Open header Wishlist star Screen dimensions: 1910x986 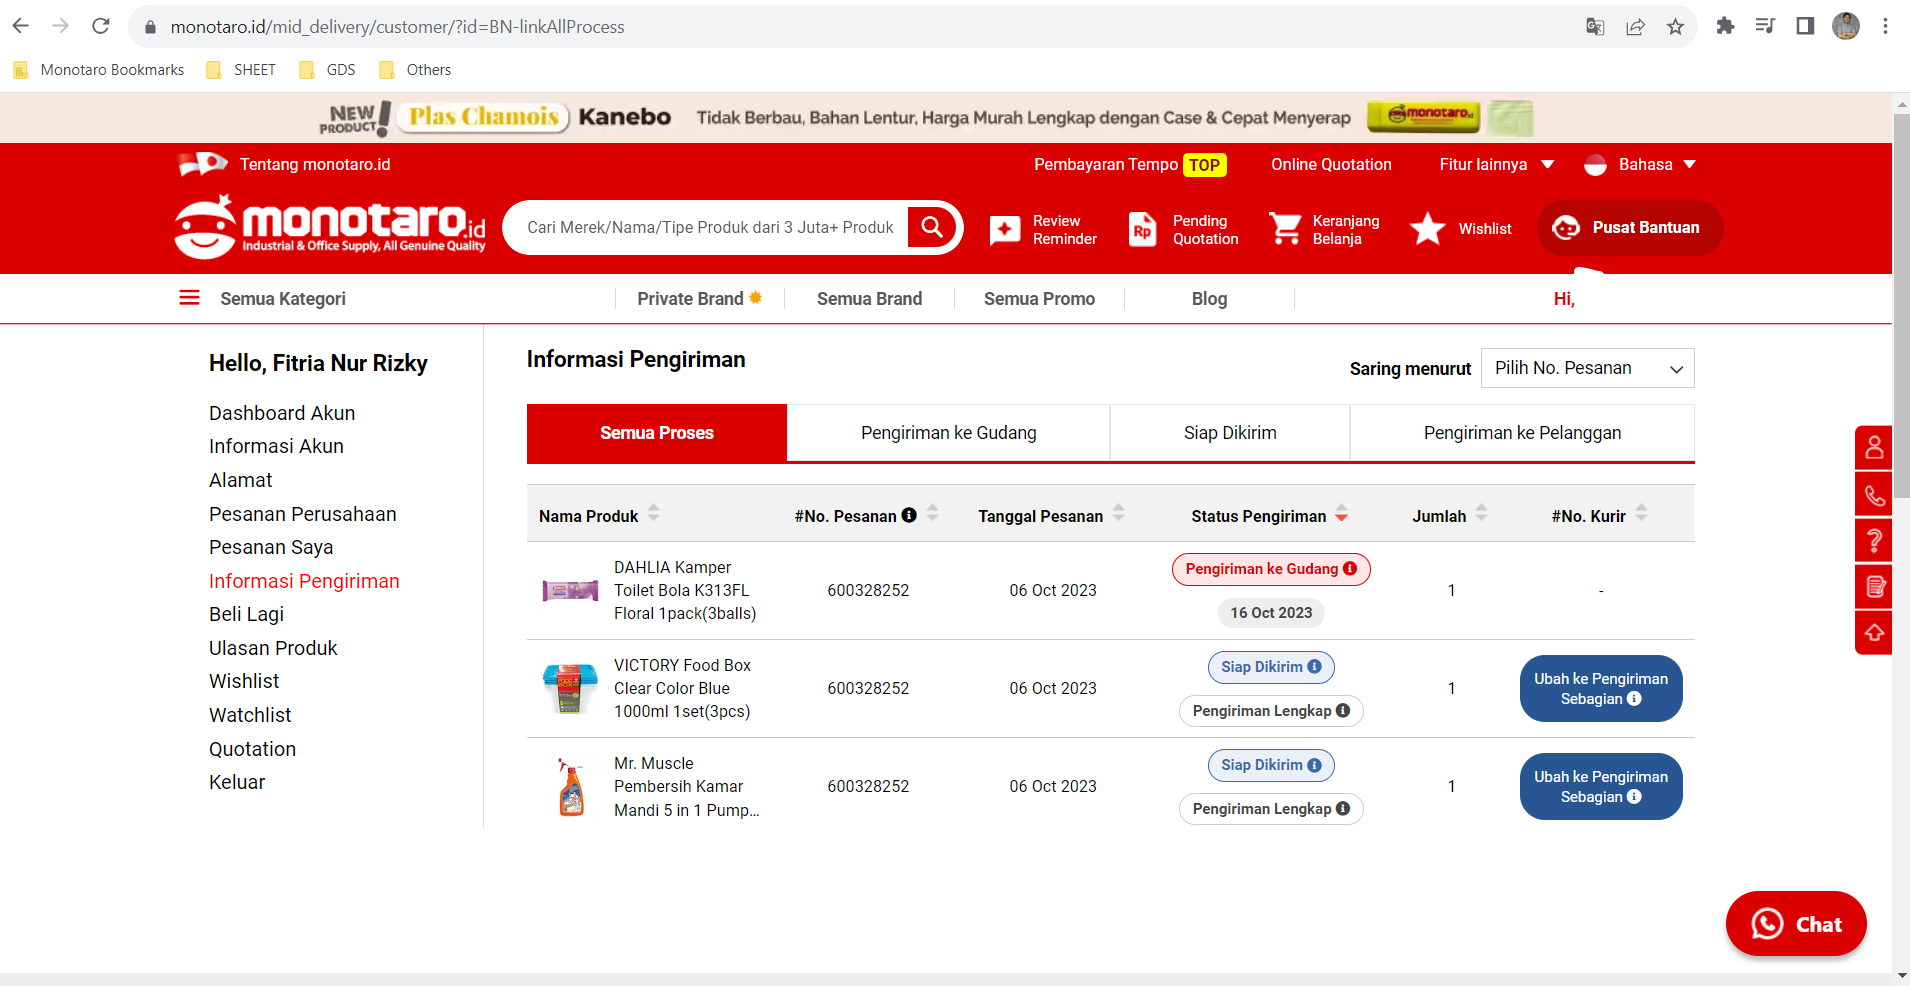pyautogui.click(x=1460, y=229)
